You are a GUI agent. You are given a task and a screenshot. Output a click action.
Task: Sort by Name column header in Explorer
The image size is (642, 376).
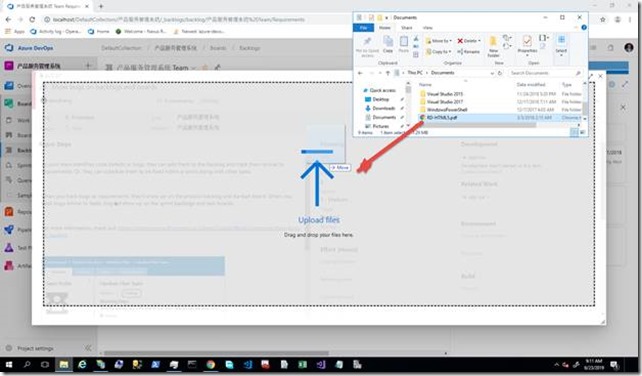click(425, 84)
